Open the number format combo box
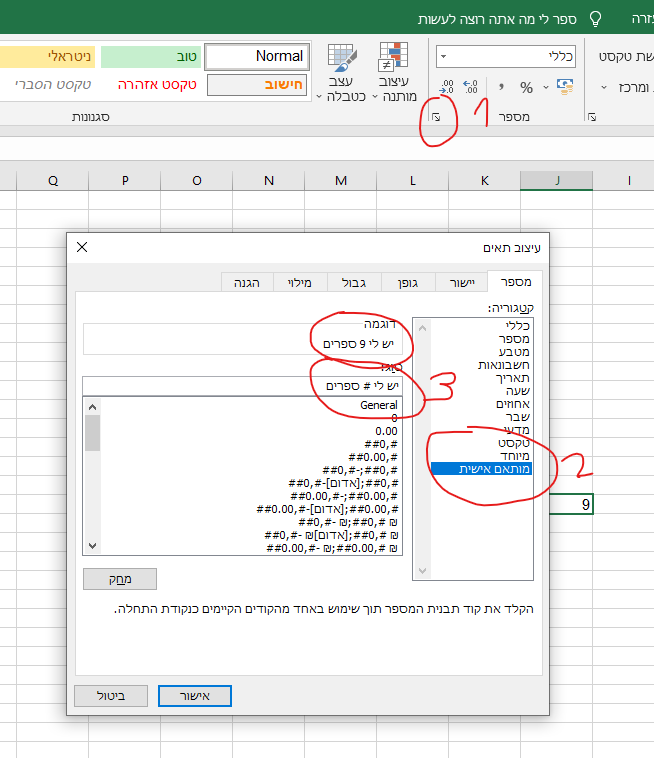The image size is (654, 758). click(x=506, y=57)
